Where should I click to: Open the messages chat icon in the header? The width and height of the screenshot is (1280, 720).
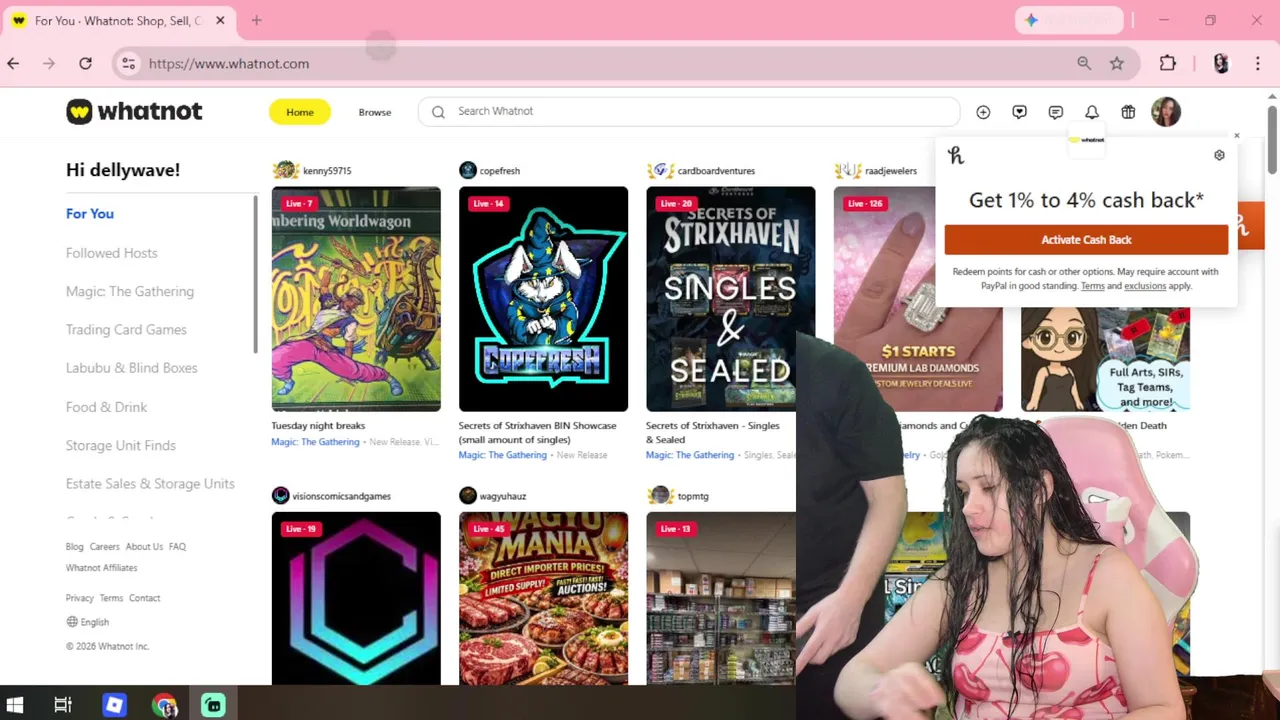pos(1055,112)
